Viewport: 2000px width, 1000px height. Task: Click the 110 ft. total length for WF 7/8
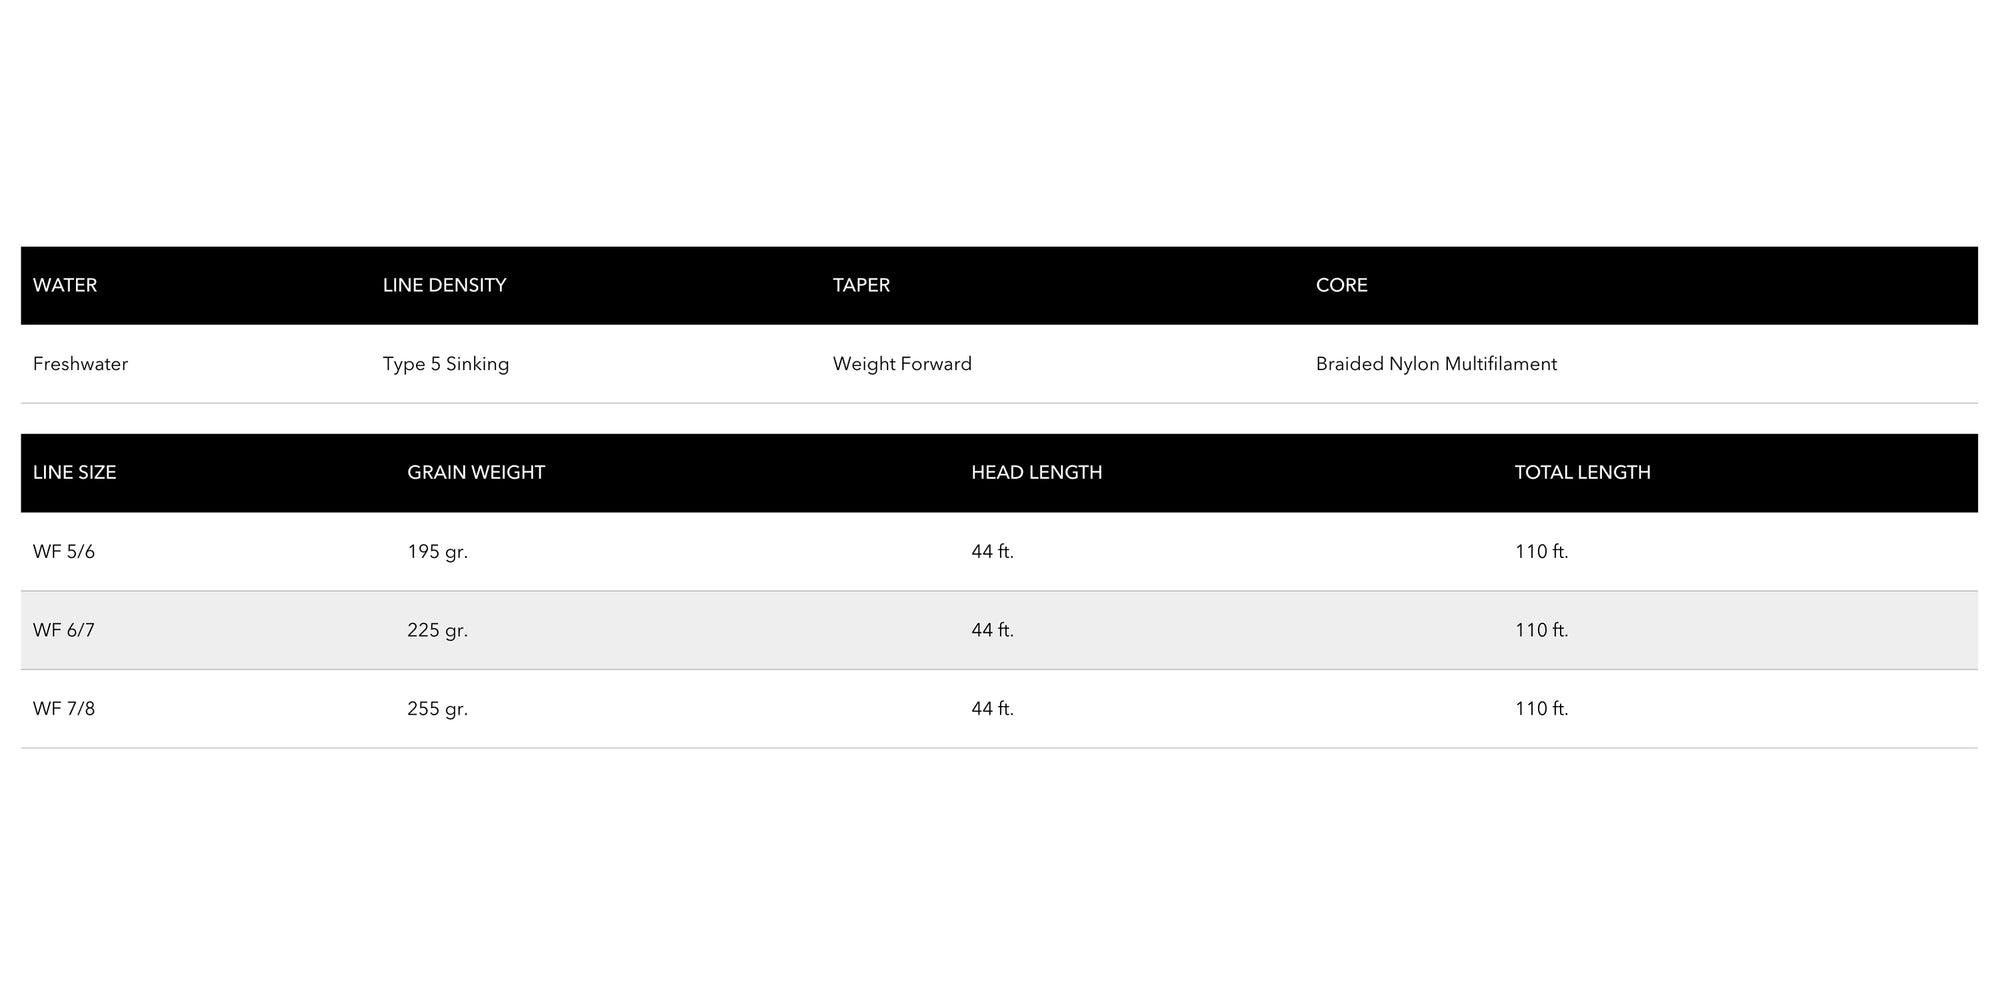[1541, 709]
